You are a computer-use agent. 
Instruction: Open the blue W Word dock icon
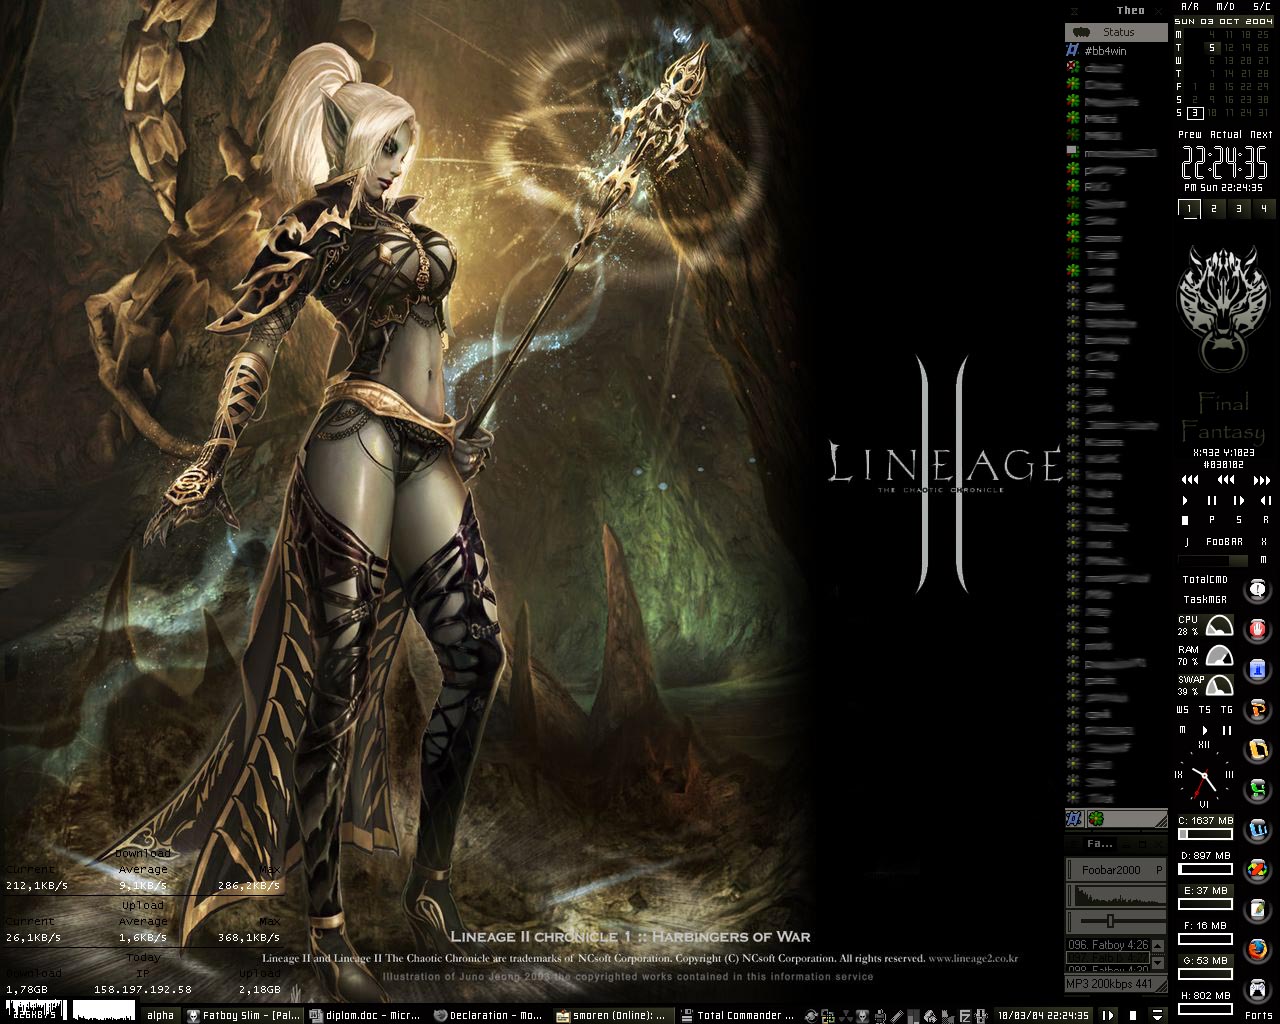(x=1257, y=829)
